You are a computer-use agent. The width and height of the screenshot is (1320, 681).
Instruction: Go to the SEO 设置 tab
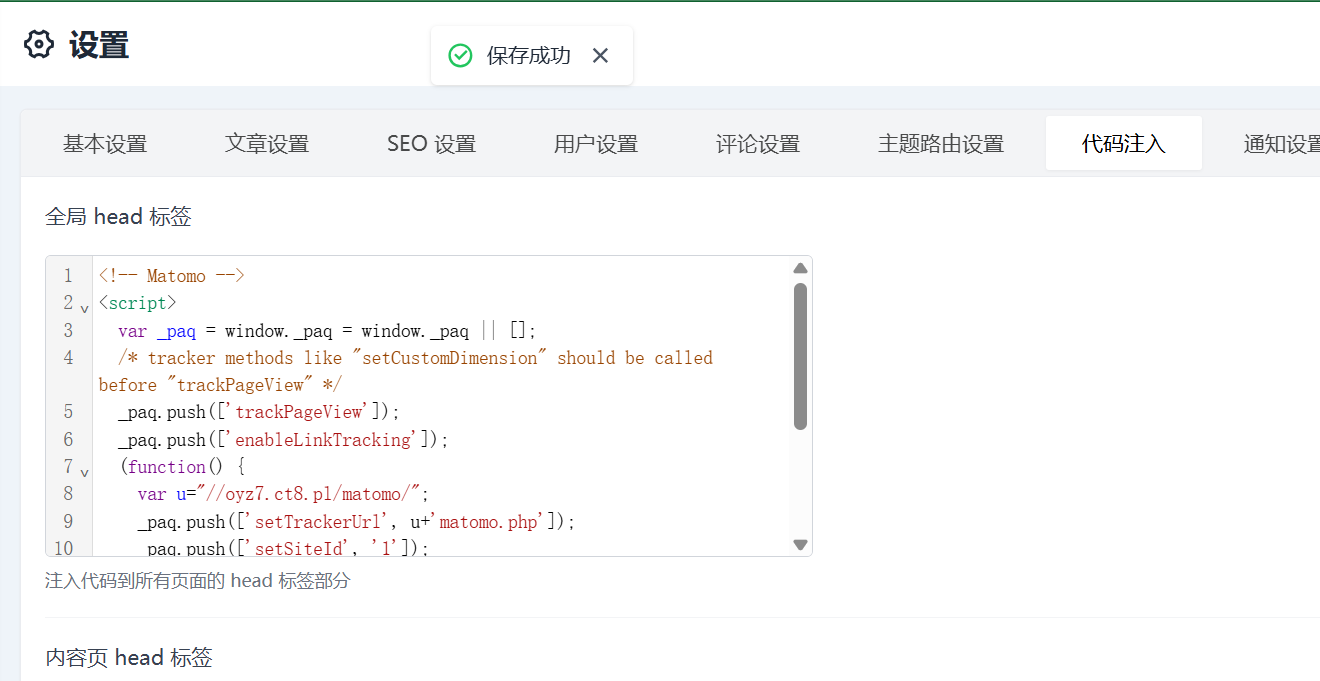[x=431, y=144]
